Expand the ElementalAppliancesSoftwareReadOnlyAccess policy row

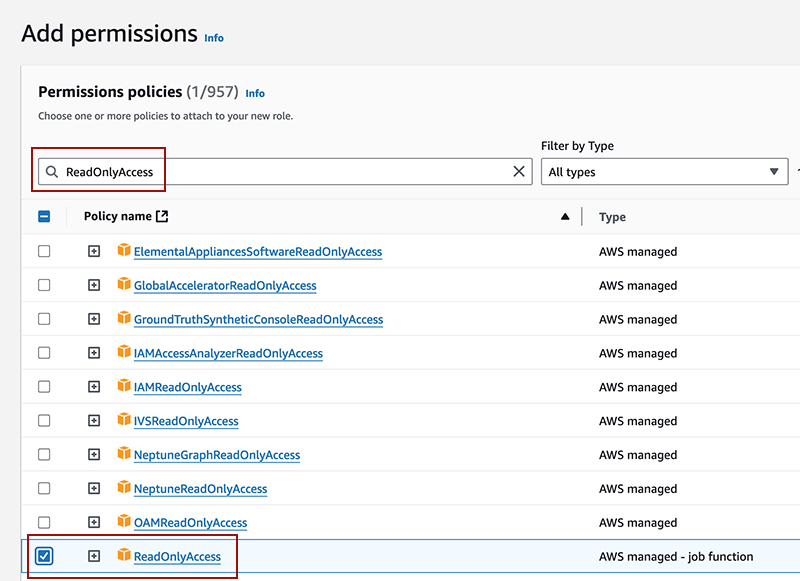click(x=94, y=252)
